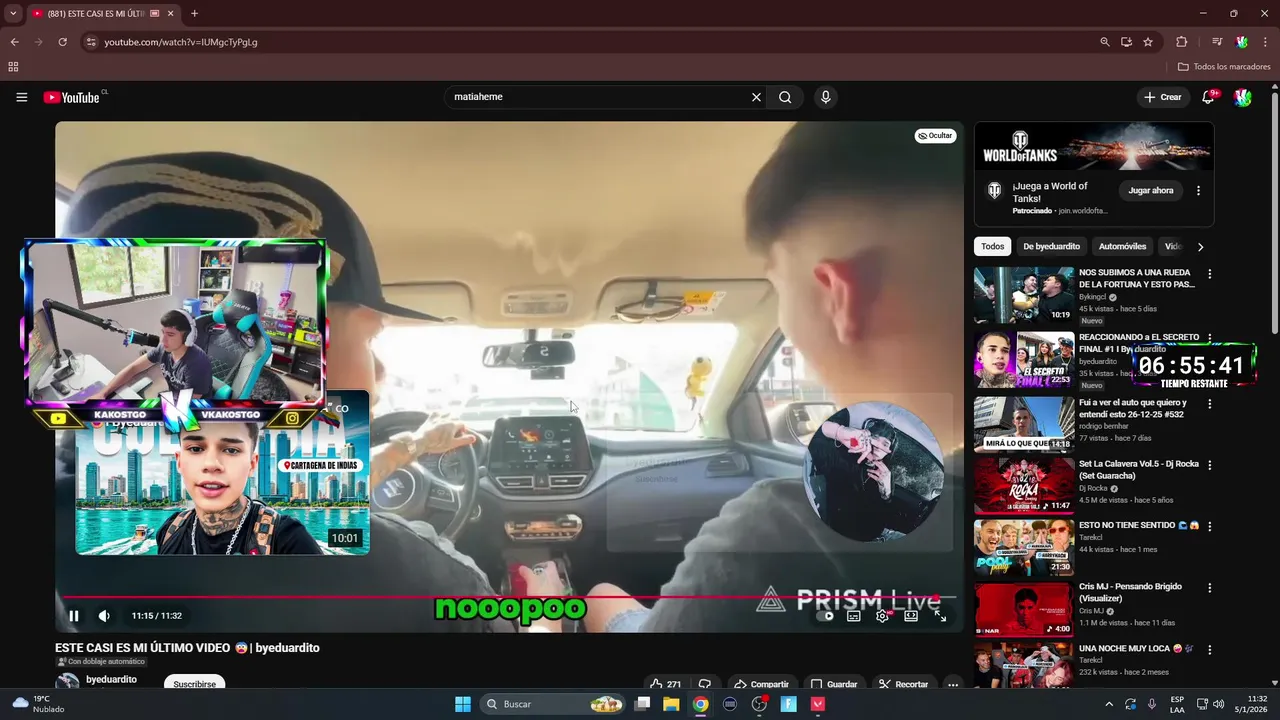Open options for the NOS SUBIMOS A UNA RUEDA video
This screenshot has width=1280, height=720.
point(1209,274)
